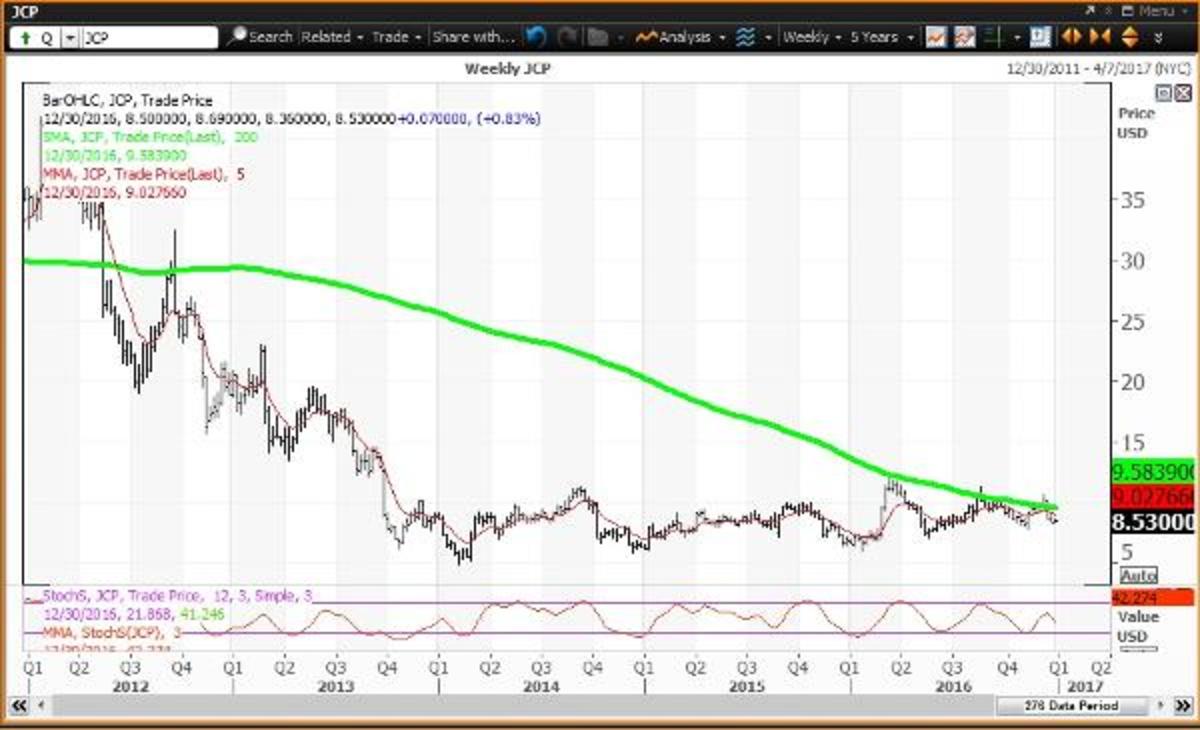This screenshot has width=1200, height=730.
Task: Open the 5 Years range dropdown
Action: (x=881, y=37)
